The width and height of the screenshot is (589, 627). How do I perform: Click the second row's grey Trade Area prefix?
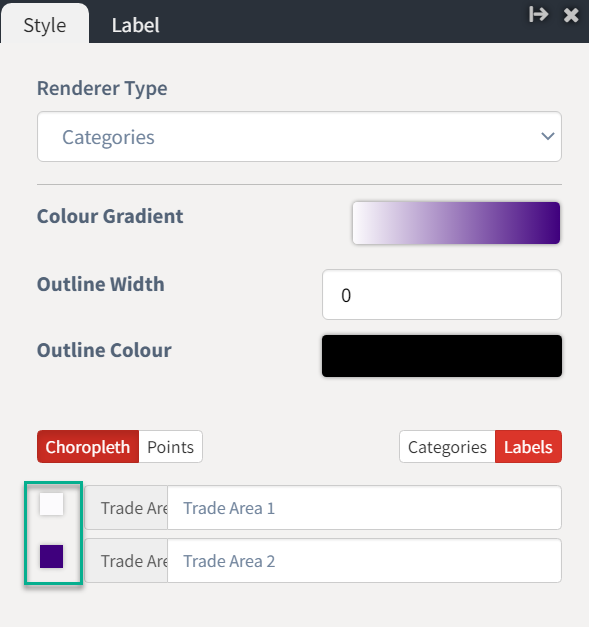tap(126, 561)
